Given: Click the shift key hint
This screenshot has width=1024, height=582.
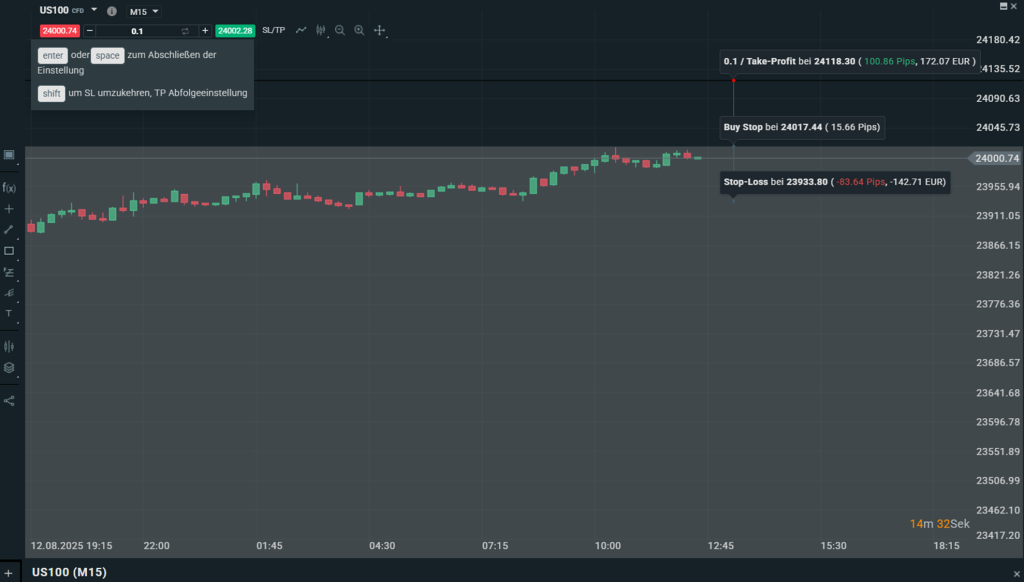Looking at the screenshot, I should point(52,93).
